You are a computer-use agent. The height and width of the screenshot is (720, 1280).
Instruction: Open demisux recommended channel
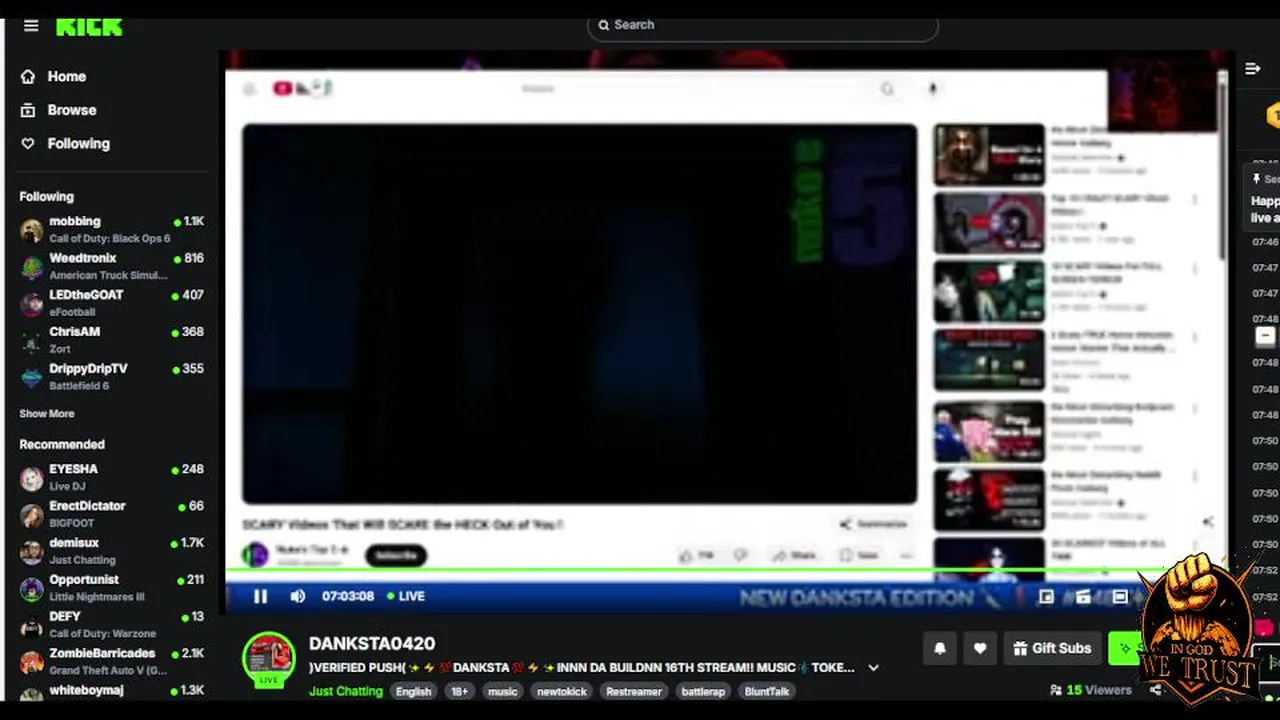tap(112, 552)
